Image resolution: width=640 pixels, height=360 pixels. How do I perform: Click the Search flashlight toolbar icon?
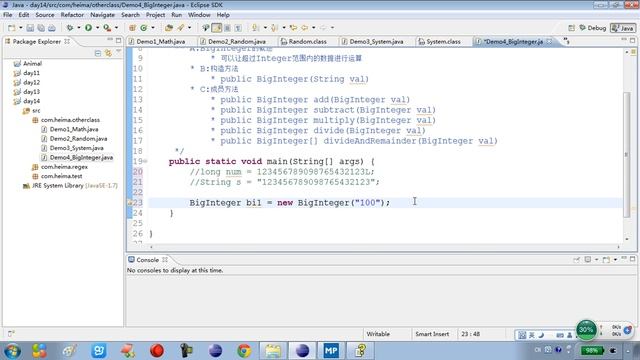tap(180, 28)
